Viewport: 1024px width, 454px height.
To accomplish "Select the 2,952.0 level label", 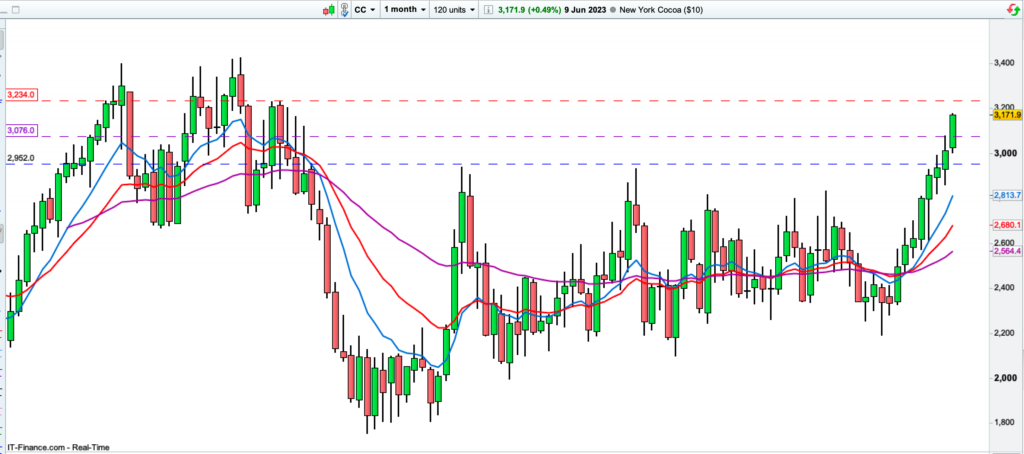I will tap(21, 159).
